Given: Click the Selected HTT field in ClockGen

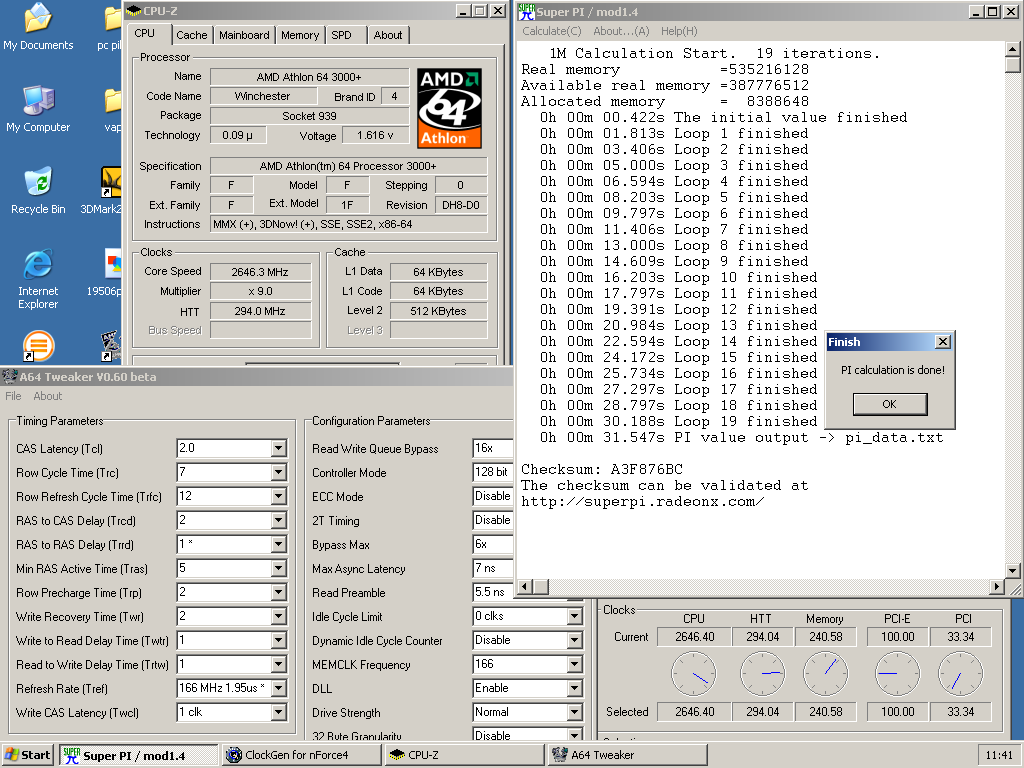Looking at the screenshot, I should (763, 712).
